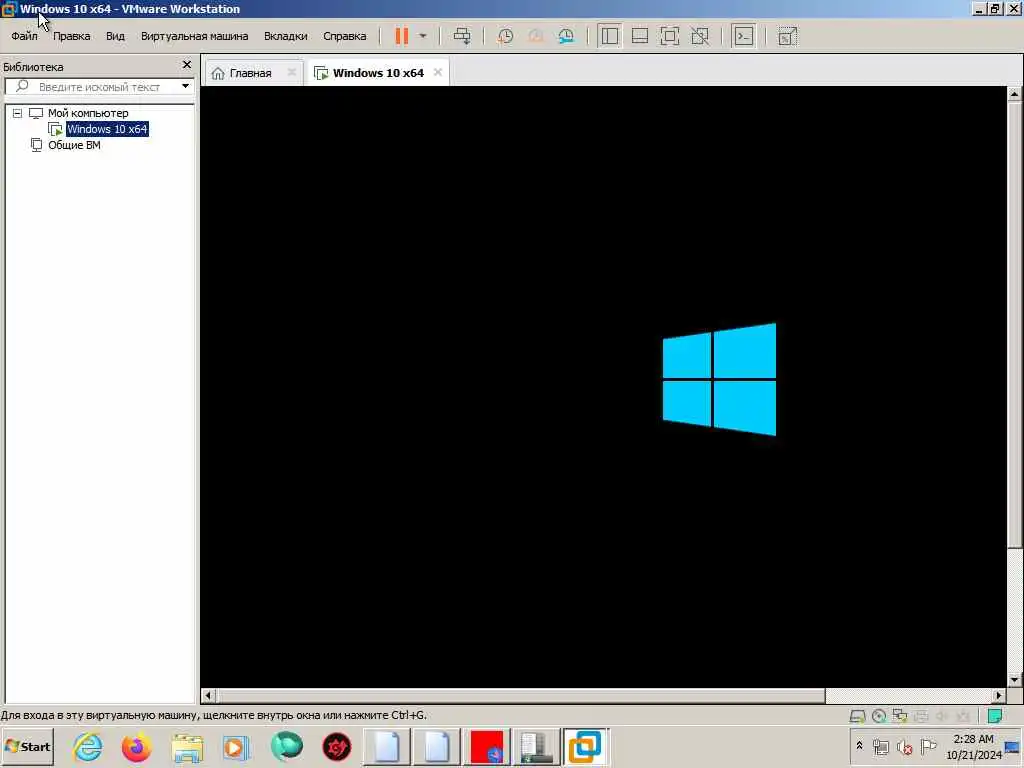Open the Вид menu
This screenshot has height=768, width=1024.
tap(115, 36)
